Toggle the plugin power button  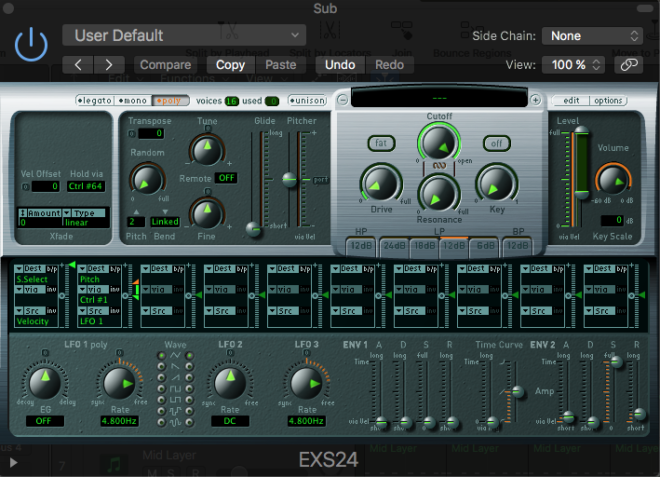coord(31,45)
